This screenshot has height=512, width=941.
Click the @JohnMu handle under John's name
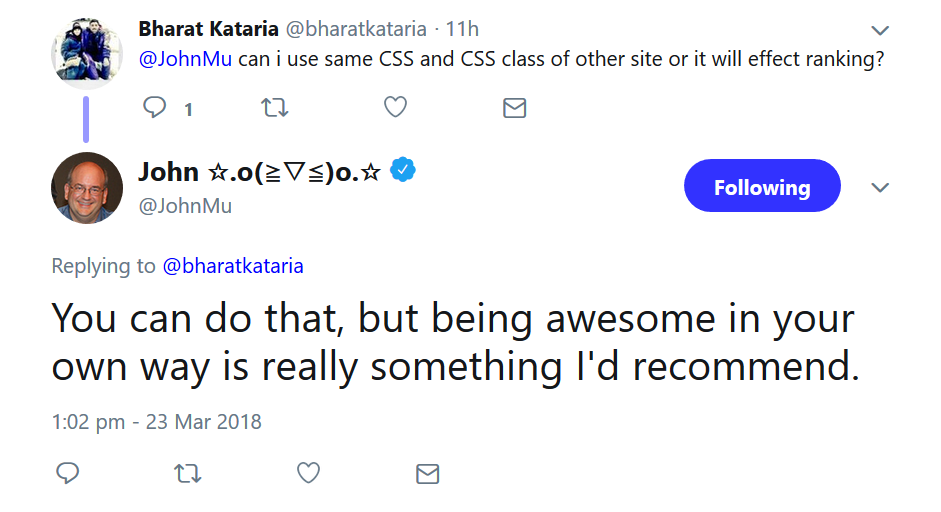[x=184, y=206]
